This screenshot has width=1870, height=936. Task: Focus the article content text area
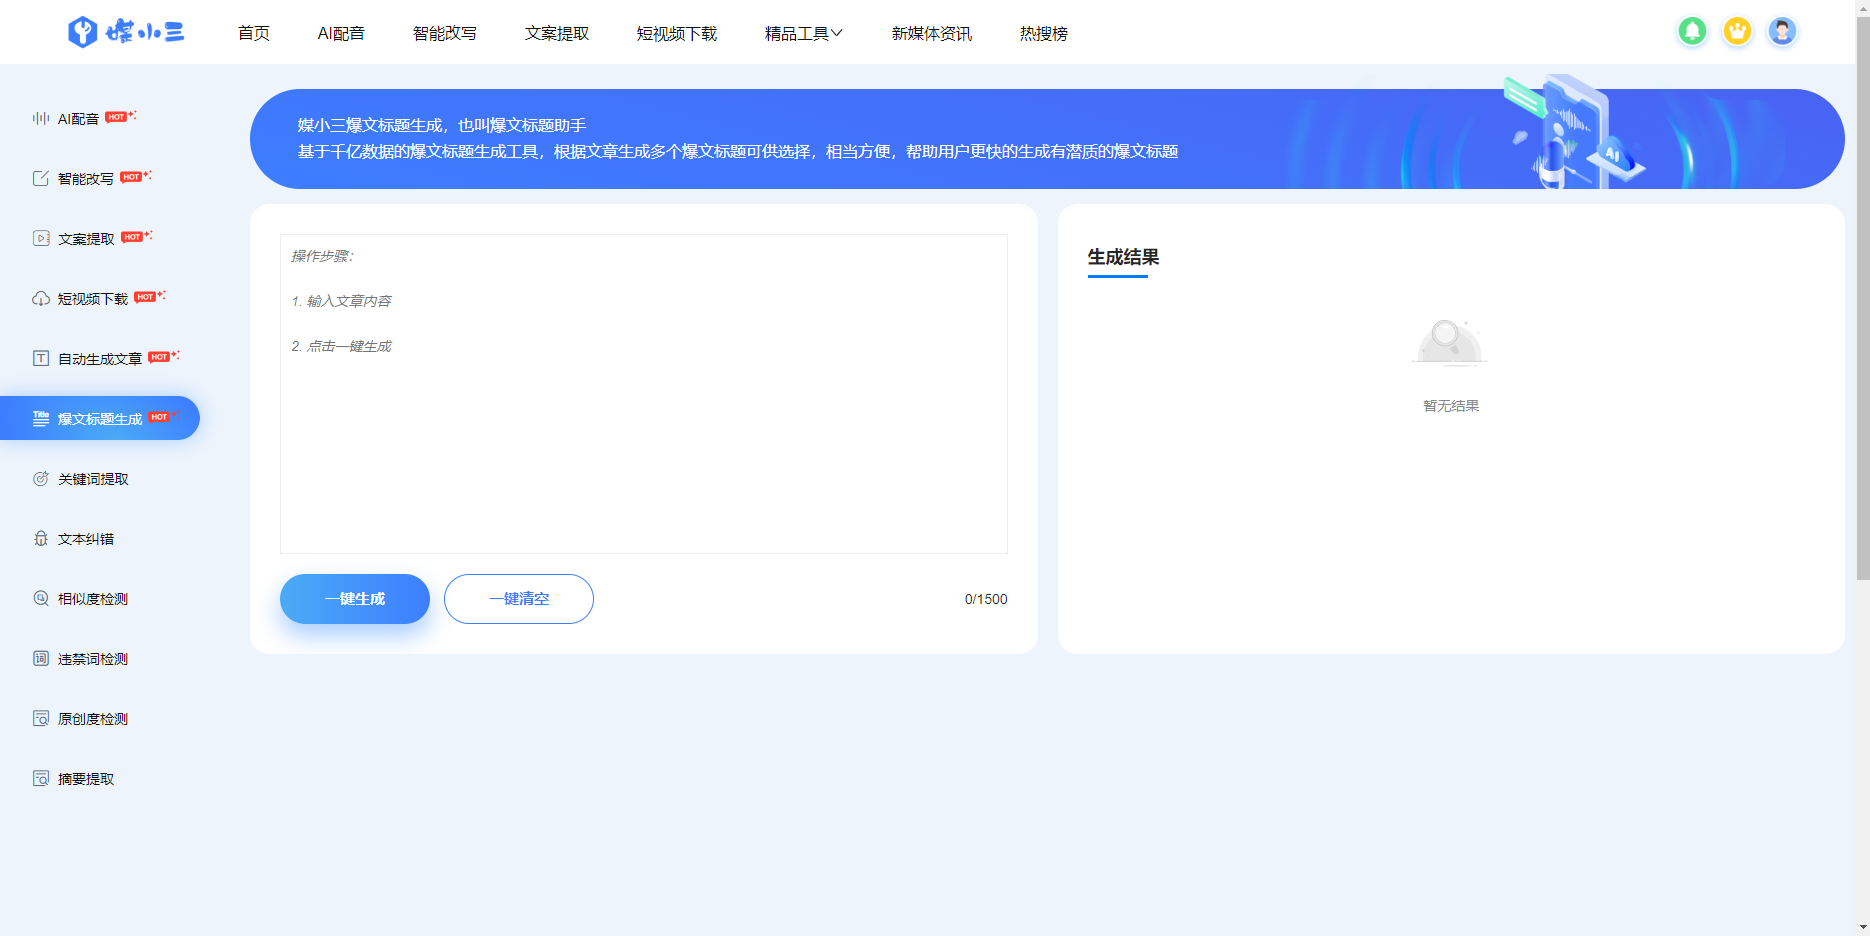coord(644,394)
